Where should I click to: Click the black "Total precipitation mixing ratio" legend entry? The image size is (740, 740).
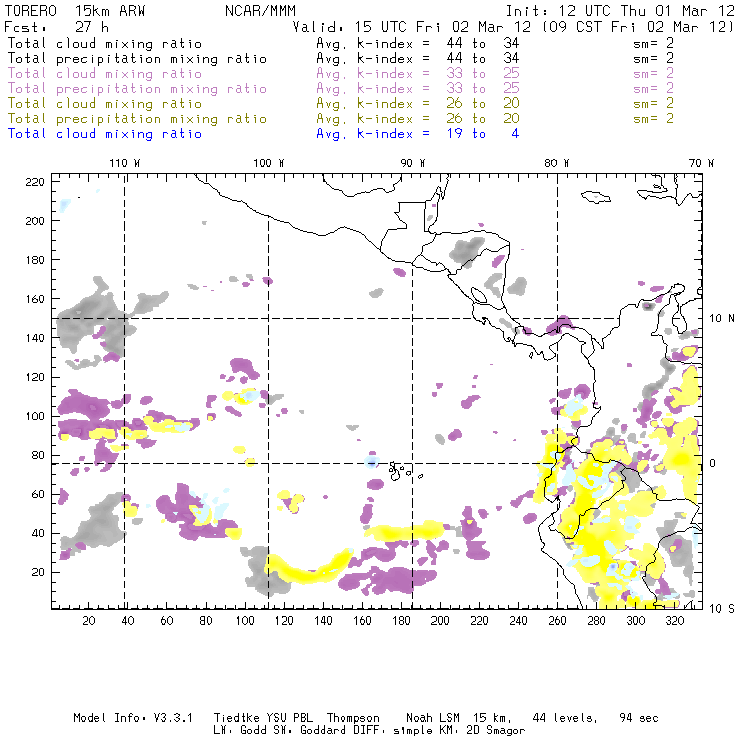point(137,59)
